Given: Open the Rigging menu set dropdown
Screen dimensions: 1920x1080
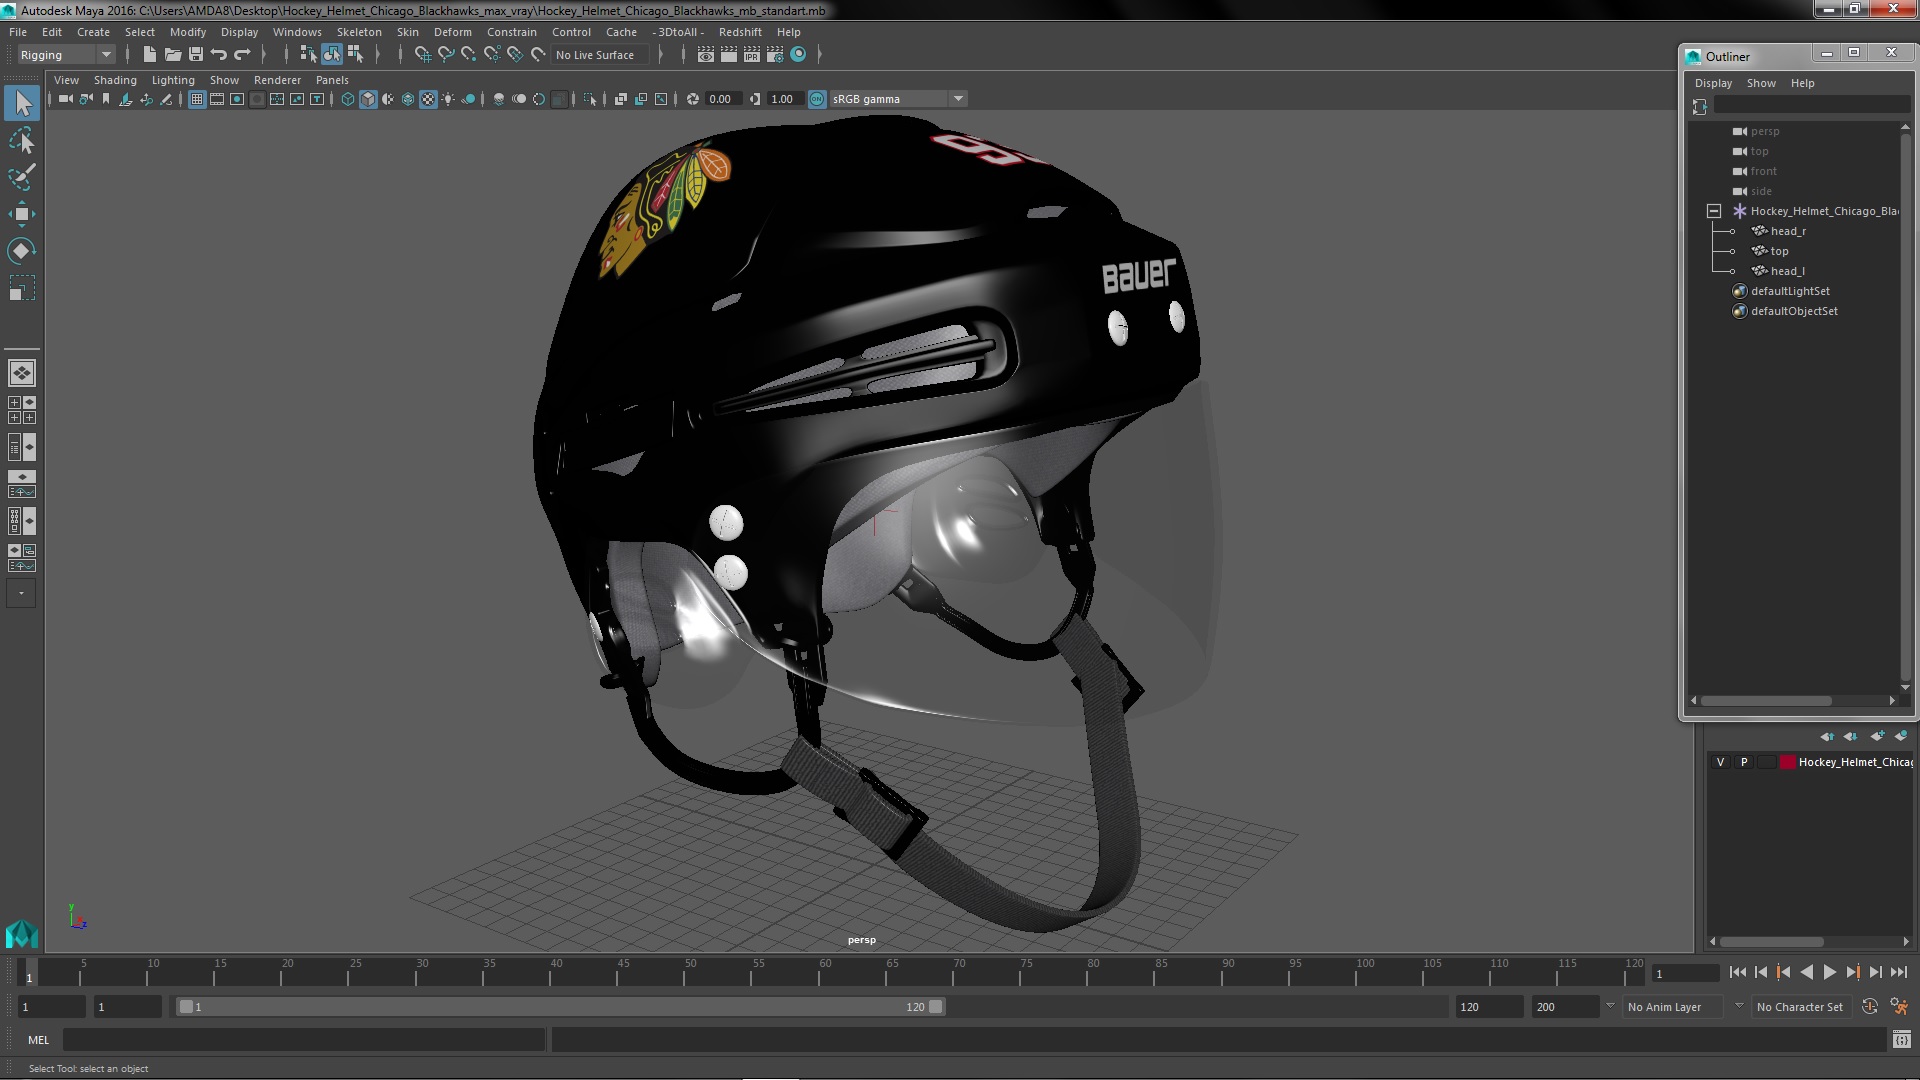Looking at the screenshot, I should [66, 55].
